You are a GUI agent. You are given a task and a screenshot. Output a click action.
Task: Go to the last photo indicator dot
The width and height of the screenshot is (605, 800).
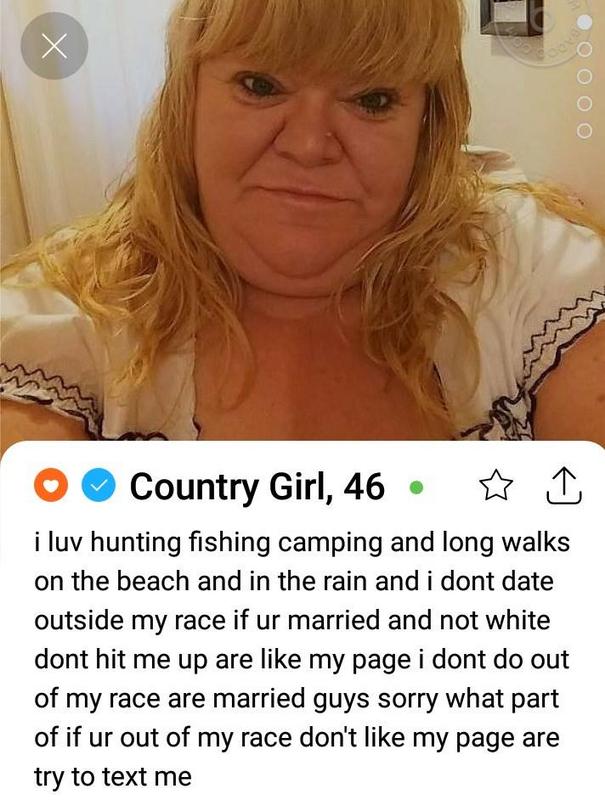(x=585, y=131)
